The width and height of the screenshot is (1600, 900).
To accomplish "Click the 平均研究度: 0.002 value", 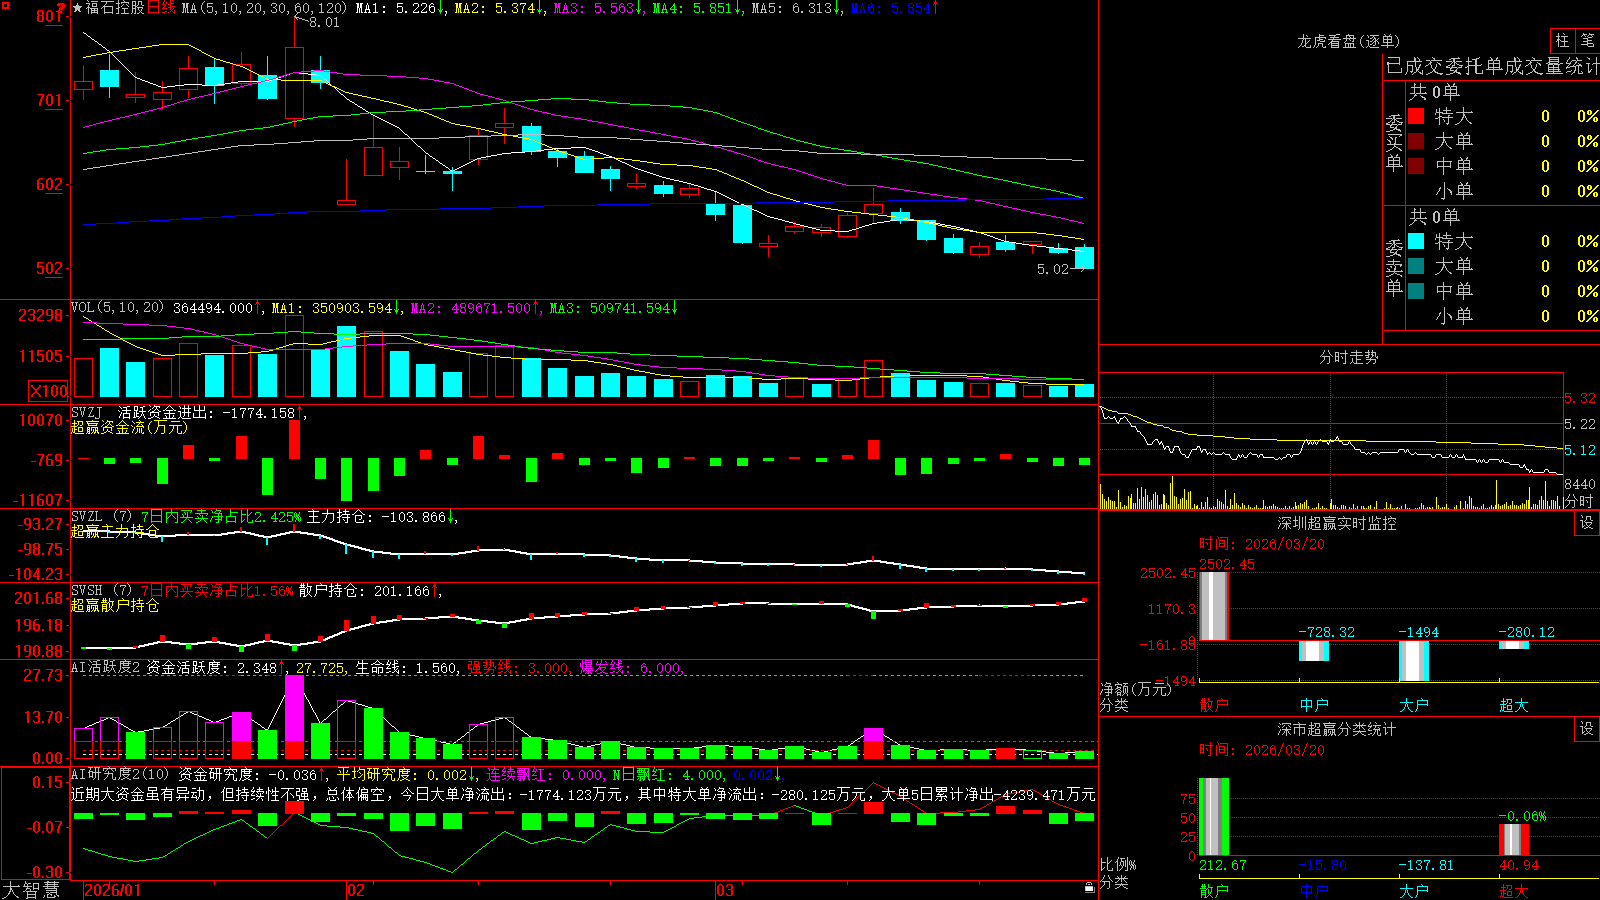I will tap(402, 775).
